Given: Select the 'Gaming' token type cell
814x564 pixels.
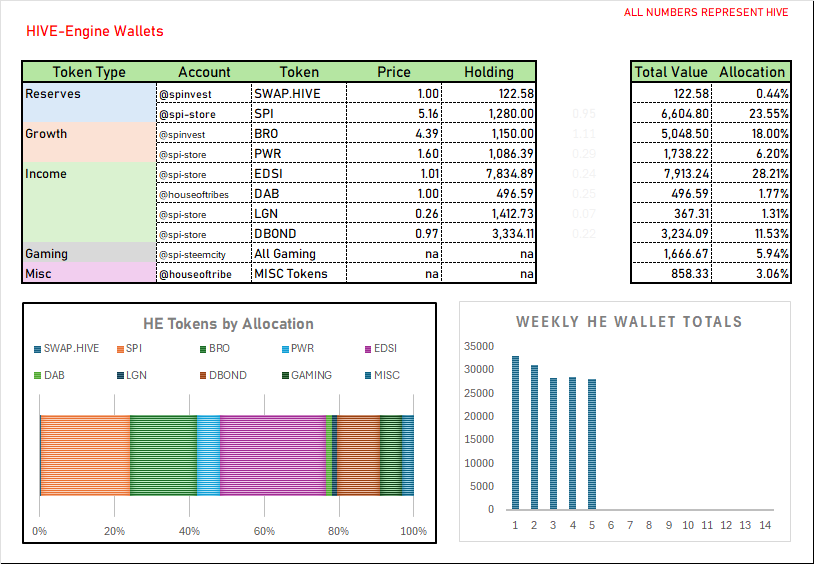Looking at the screenshot, I should (89, 253).
